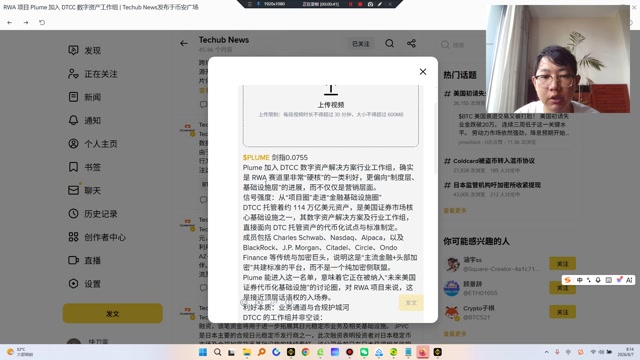Click the 聊天 chat envelope icon
The width and height of the screenshot is (640, 360).
[x=73, y=190]
